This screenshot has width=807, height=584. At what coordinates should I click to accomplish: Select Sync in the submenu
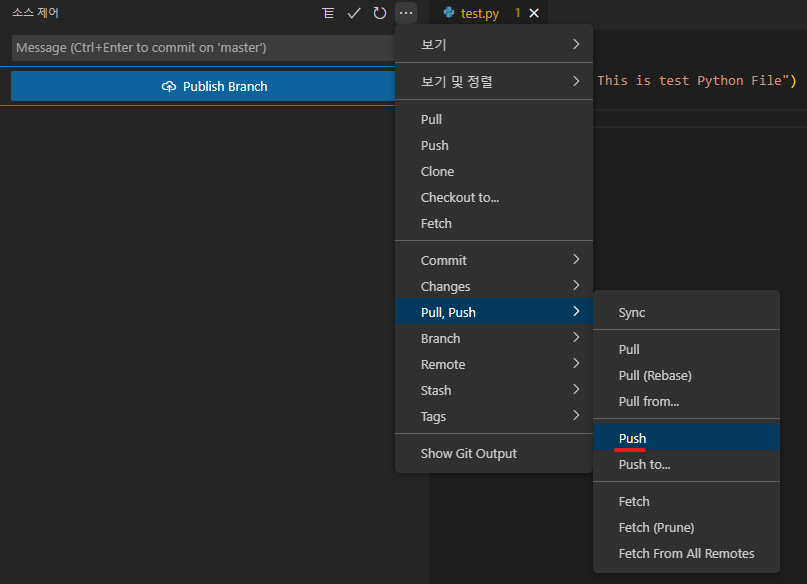click(x=686, y=312)
